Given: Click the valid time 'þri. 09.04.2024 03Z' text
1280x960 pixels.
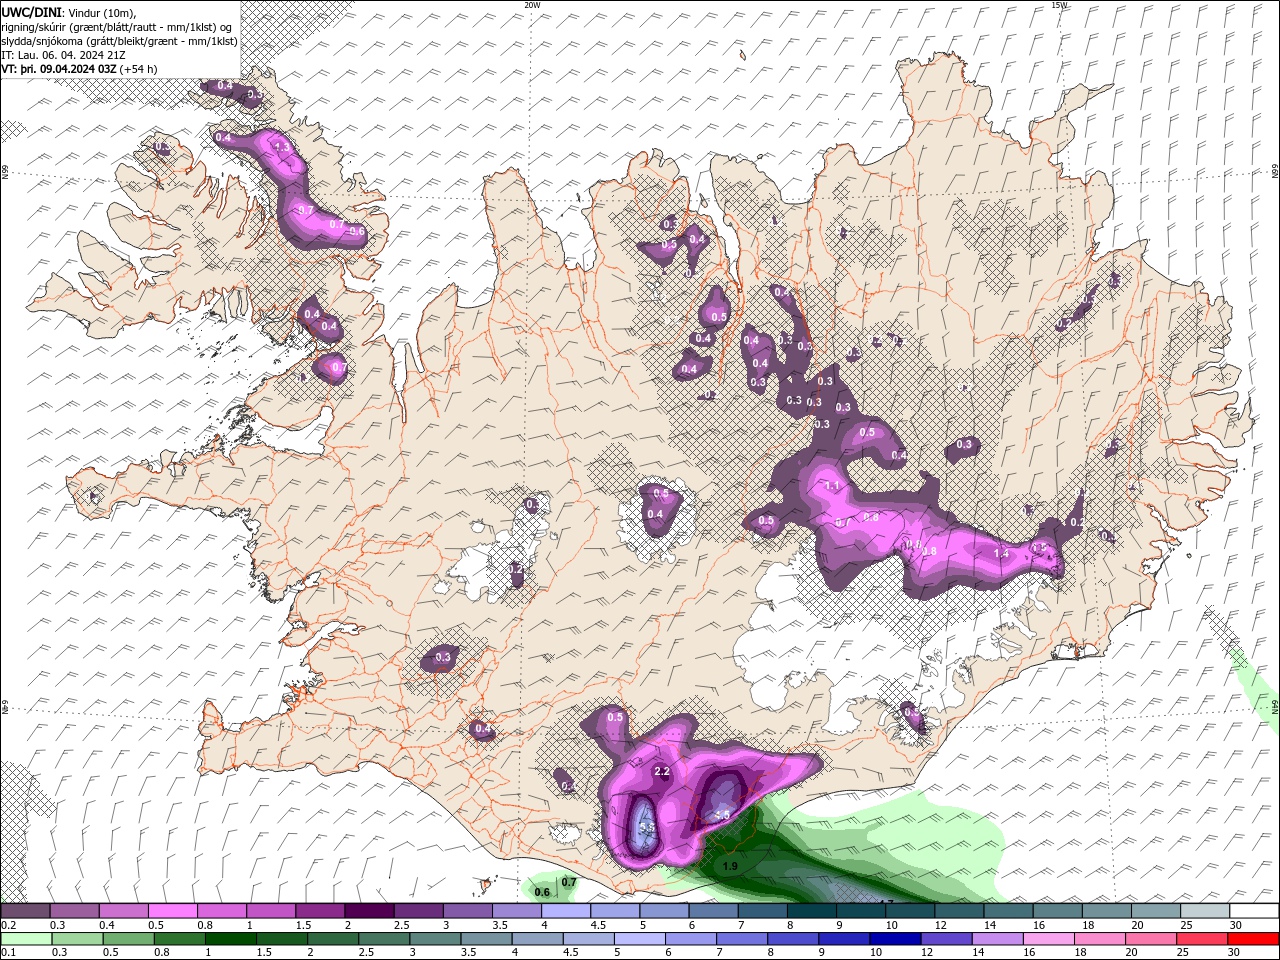Looking at the screenshot, I should pos(68,69).
